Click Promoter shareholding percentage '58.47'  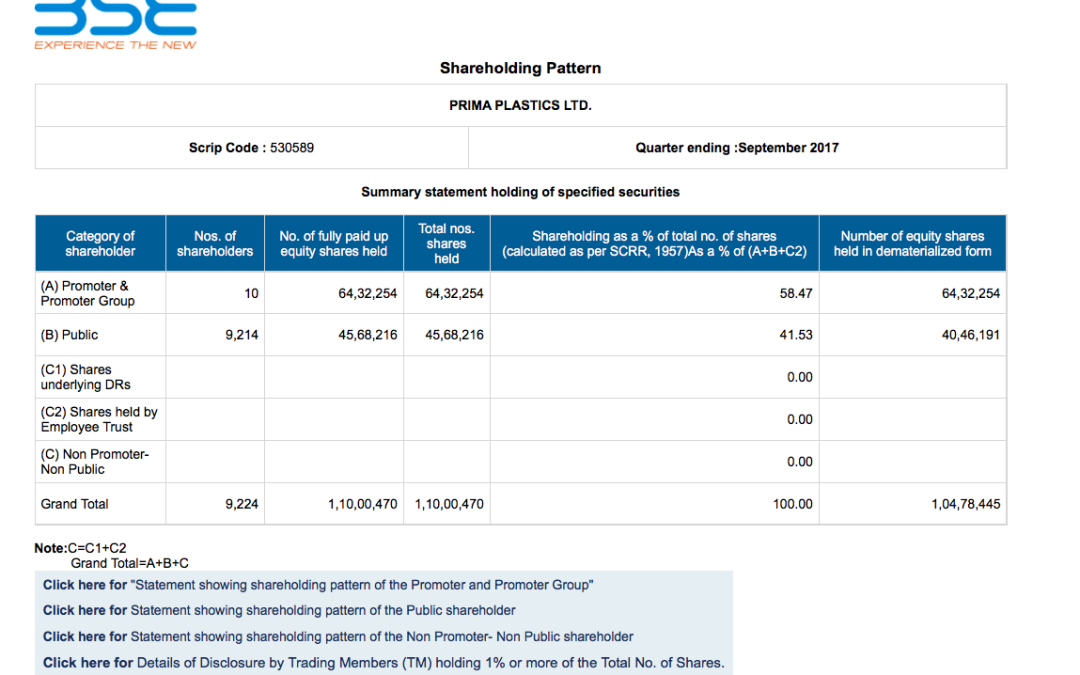[x=796, y=293]
